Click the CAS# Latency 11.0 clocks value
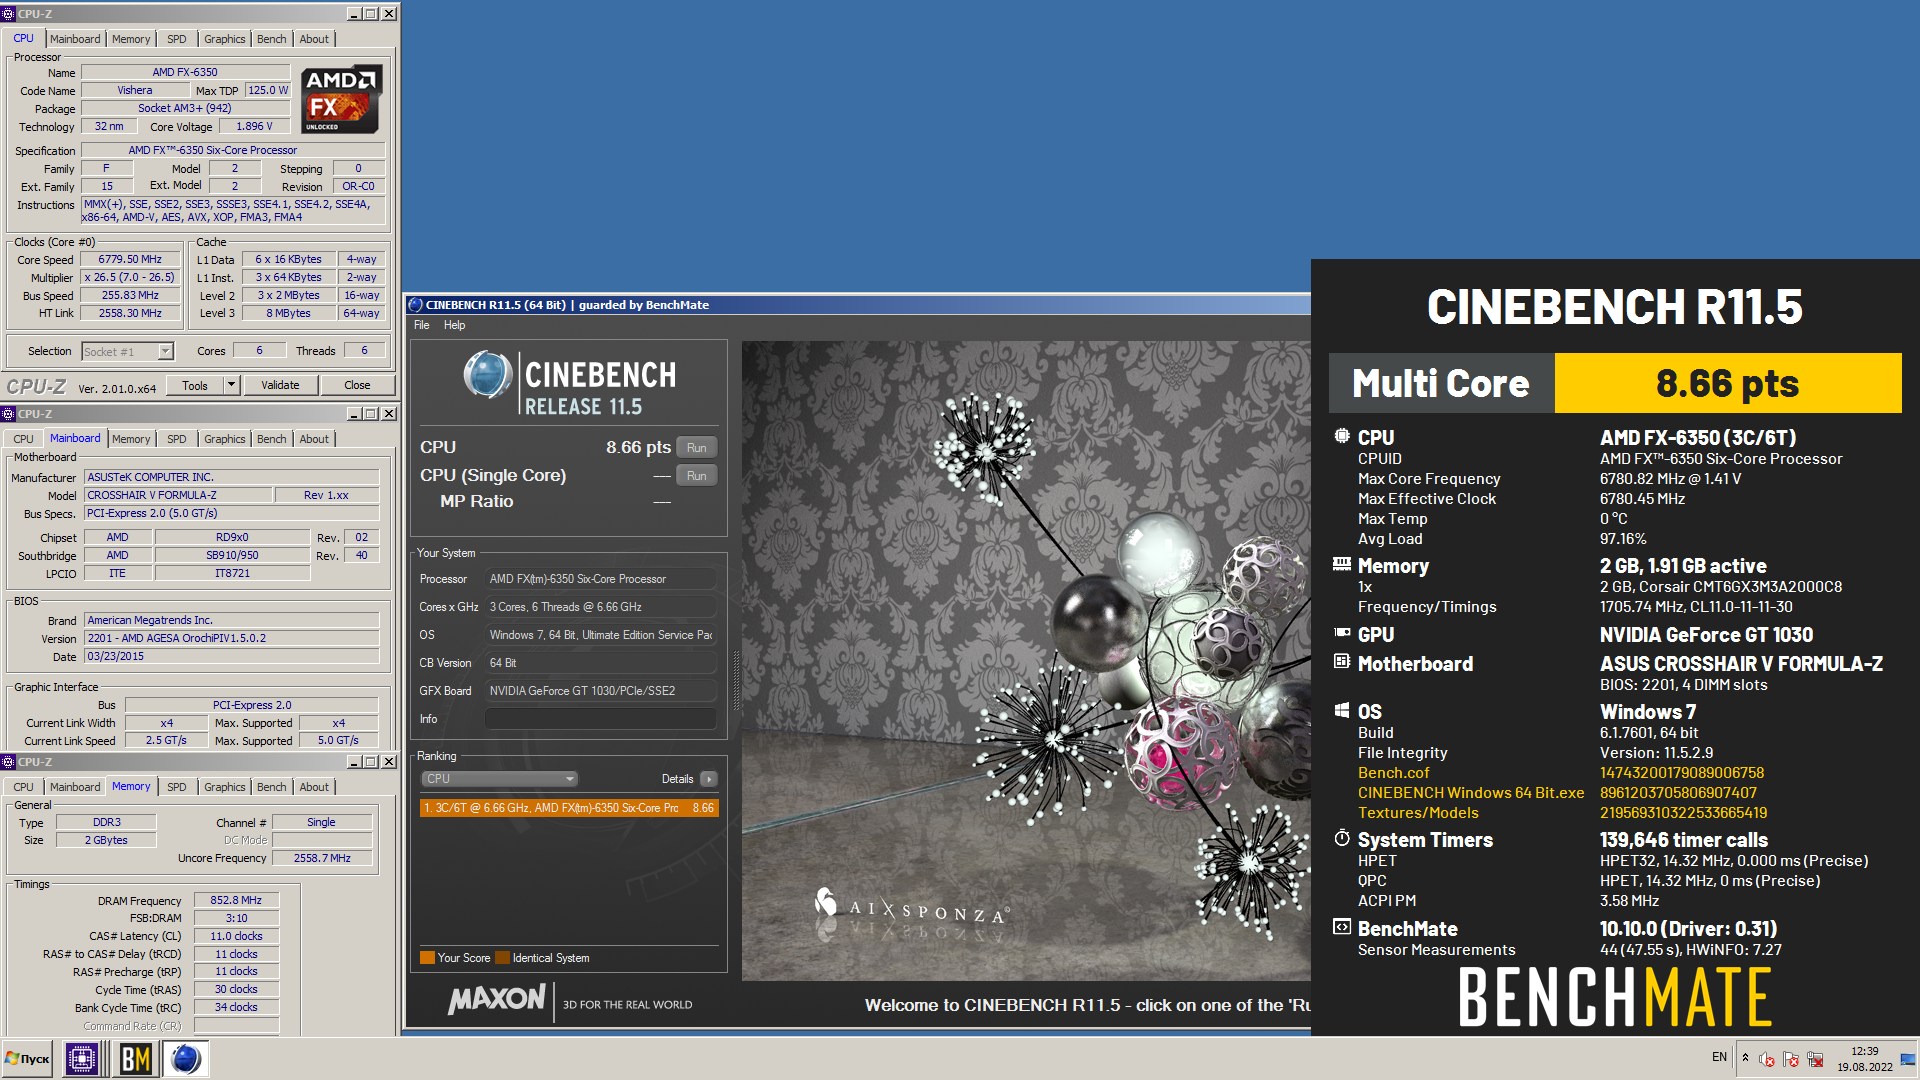The width and height of the screenshot is (1920, 1080). (236, 936)
